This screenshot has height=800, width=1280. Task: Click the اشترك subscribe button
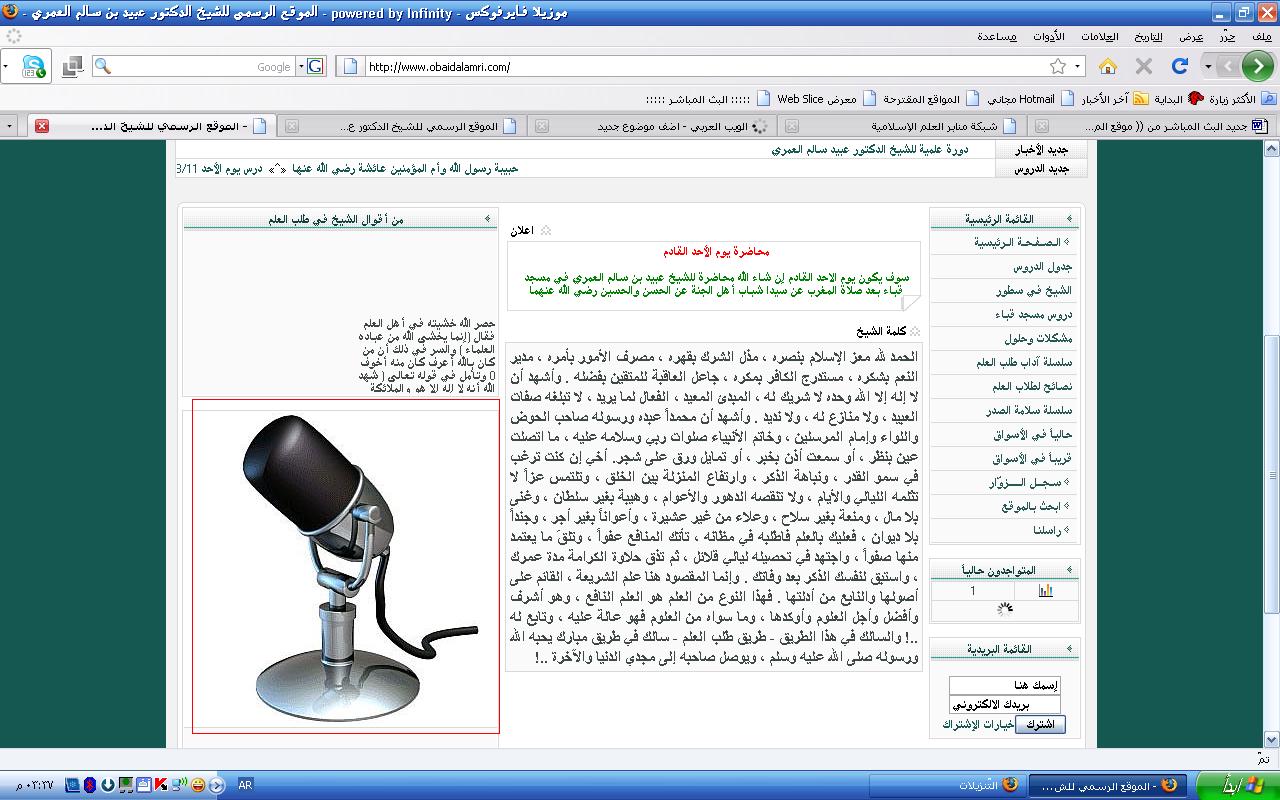point(1040,724)
